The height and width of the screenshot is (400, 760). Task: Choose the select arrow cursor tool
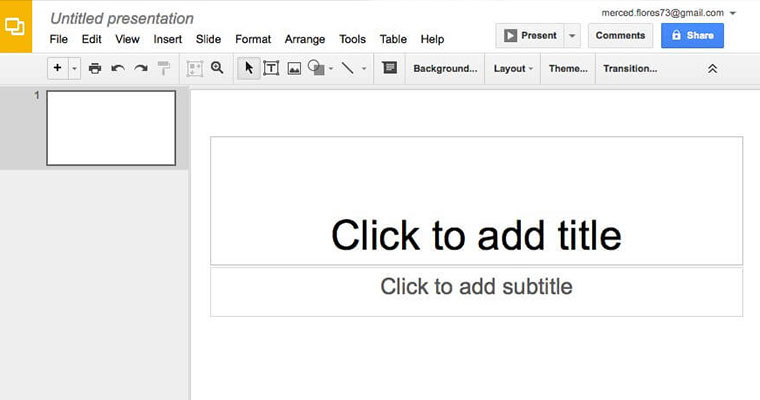point(249,68)
